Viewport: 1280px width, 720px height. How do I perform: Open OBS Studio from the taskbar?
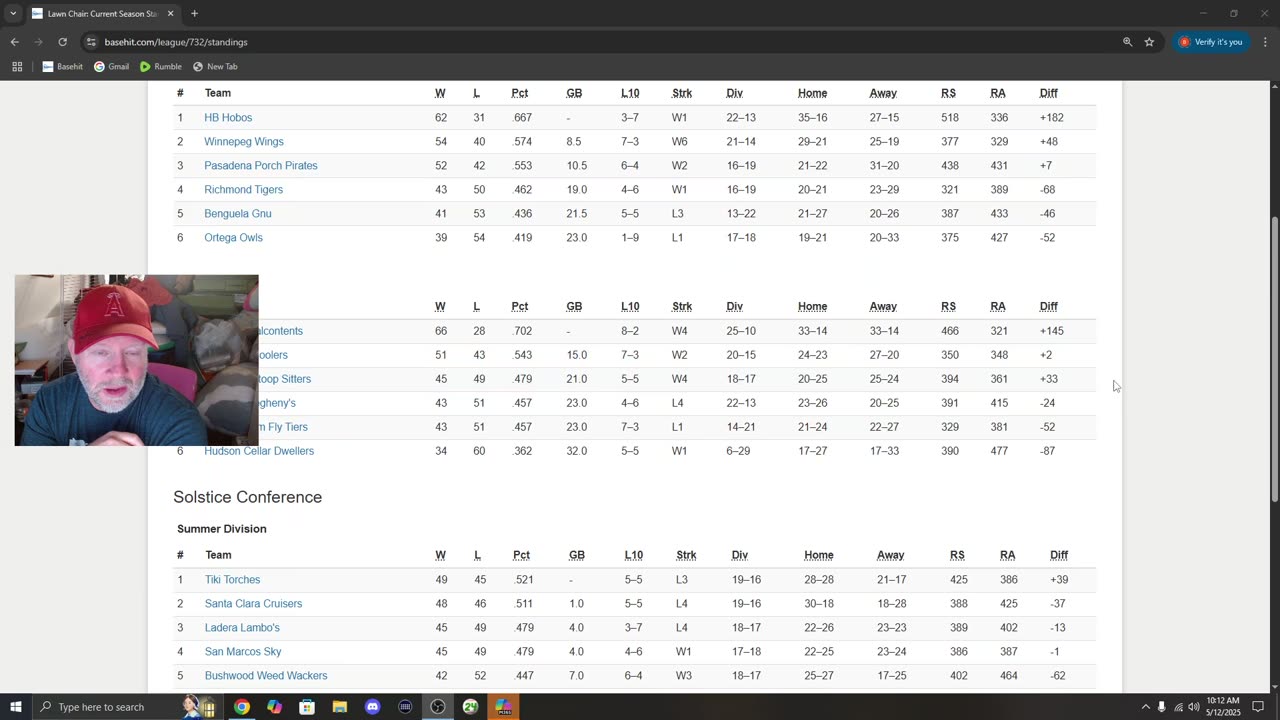coord(438,707)
